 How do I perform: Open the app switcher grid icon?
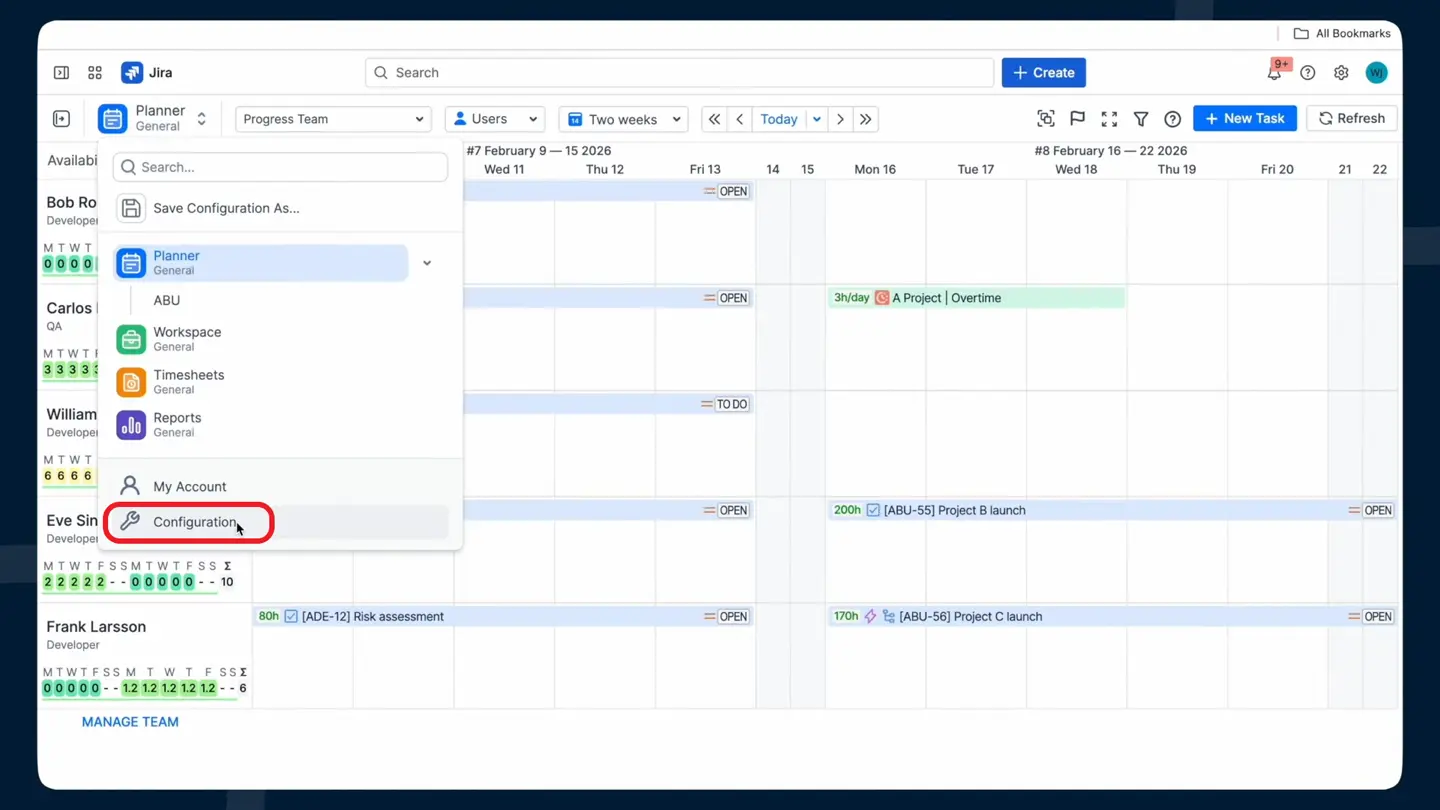point(95,73)
